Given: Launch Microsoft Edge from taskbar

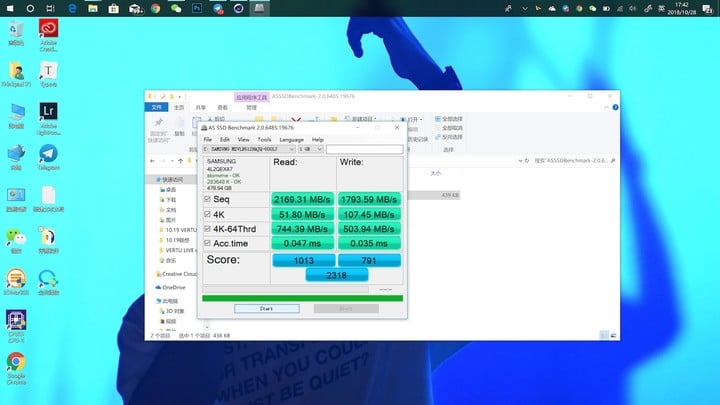Looking at the screenshot, I should coord(72,8).
